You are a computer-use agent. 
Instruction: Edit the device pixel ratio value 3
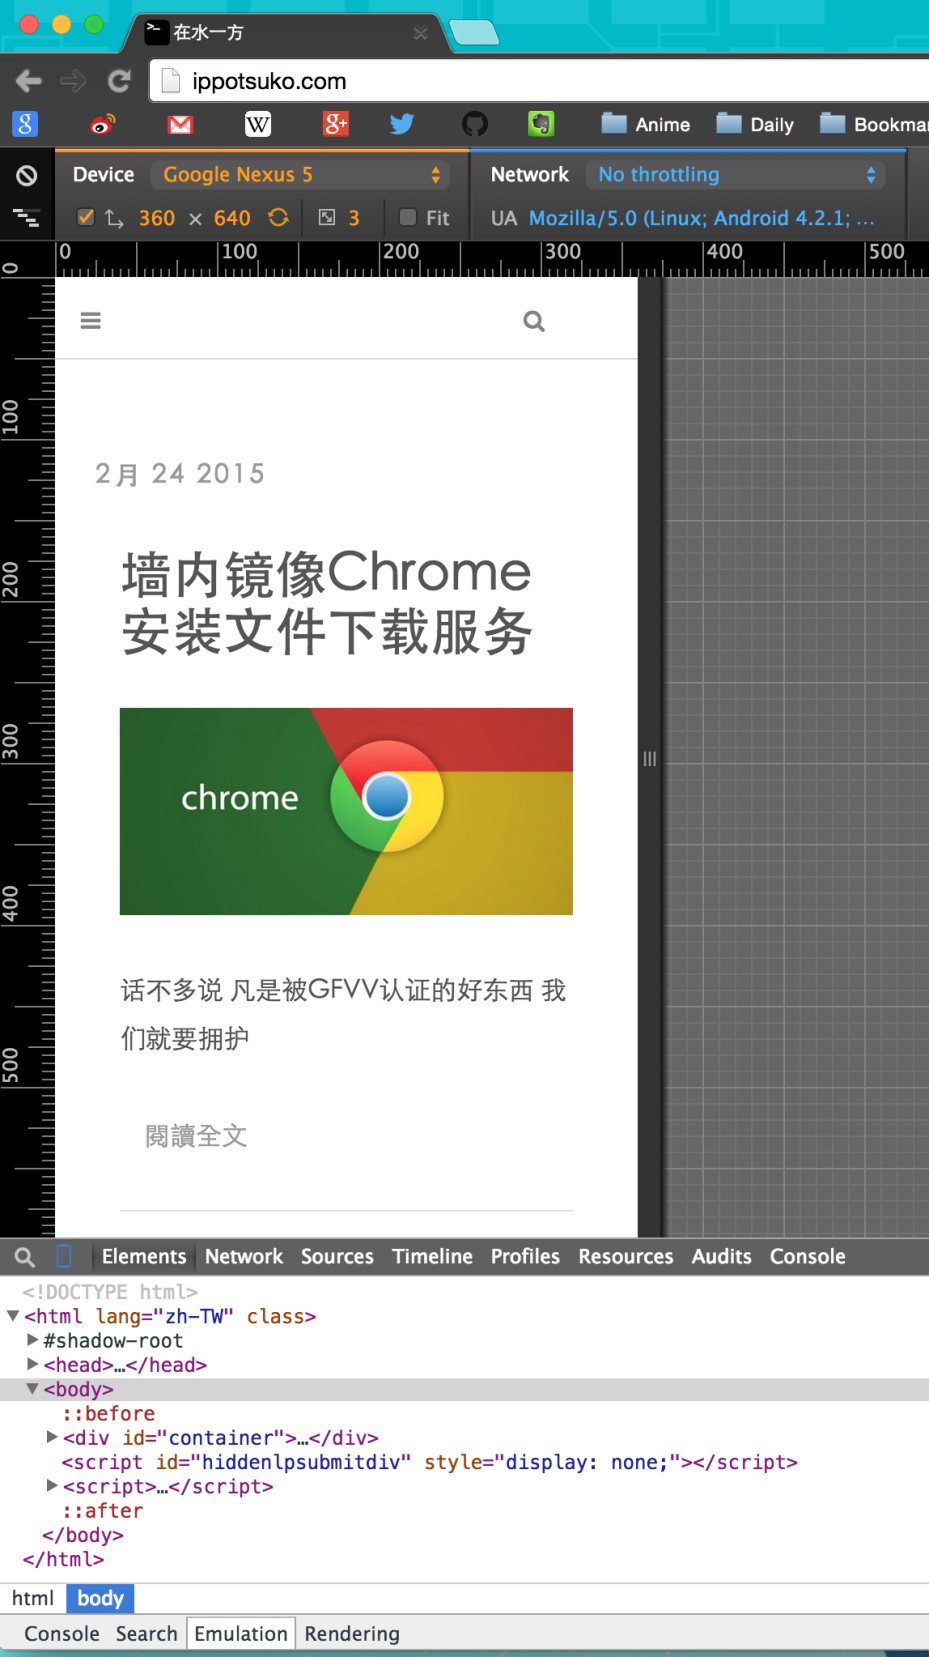(x=354, y=218)
